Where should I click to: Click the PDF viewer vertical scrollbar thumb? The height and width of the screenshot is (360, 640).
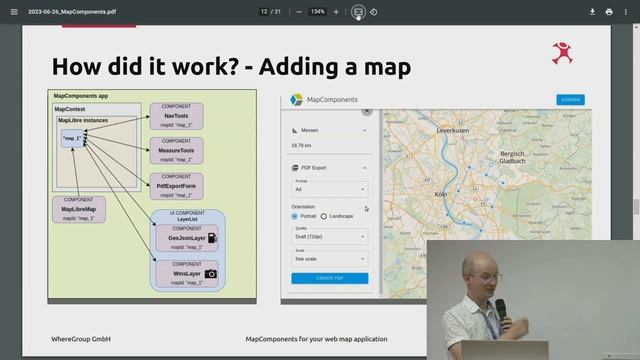[x=636, y=207]
